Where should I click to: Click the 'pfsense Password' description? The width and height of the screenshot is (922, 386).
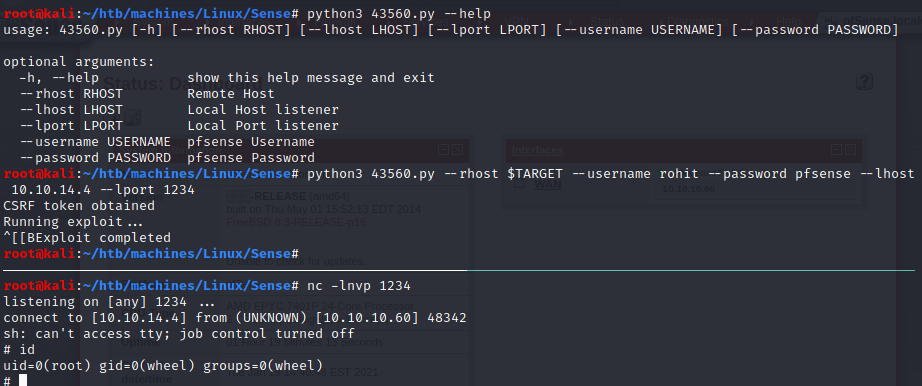(251, 158)
